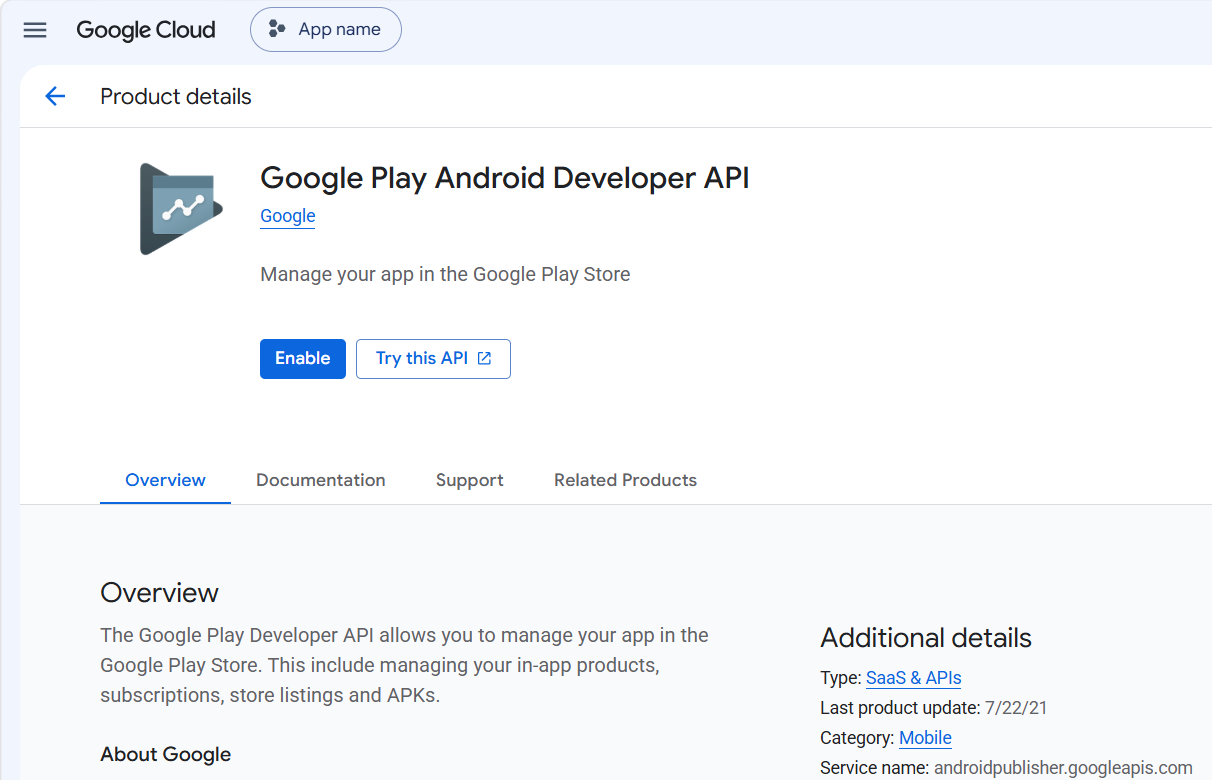The height and width of the screenshot is (780, 1212).
Task: Switch to the Documentation tab
Action: 321,480
